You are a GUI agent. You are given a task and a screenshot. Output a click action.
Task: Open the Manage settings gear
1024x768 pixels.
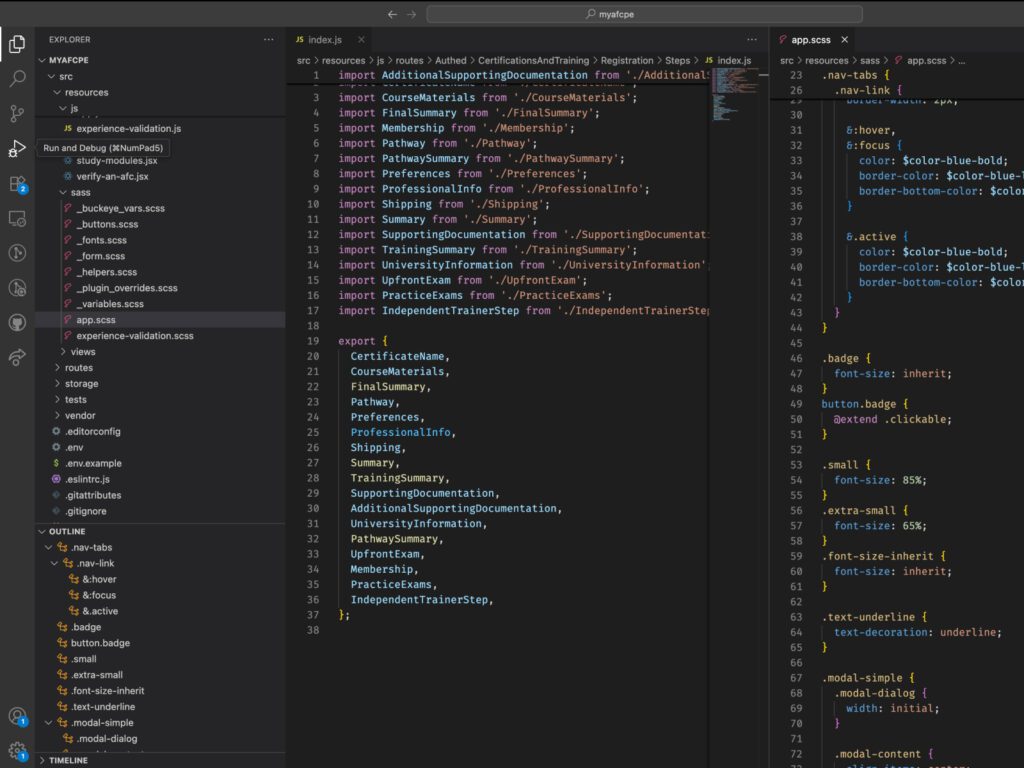point(17,750)
